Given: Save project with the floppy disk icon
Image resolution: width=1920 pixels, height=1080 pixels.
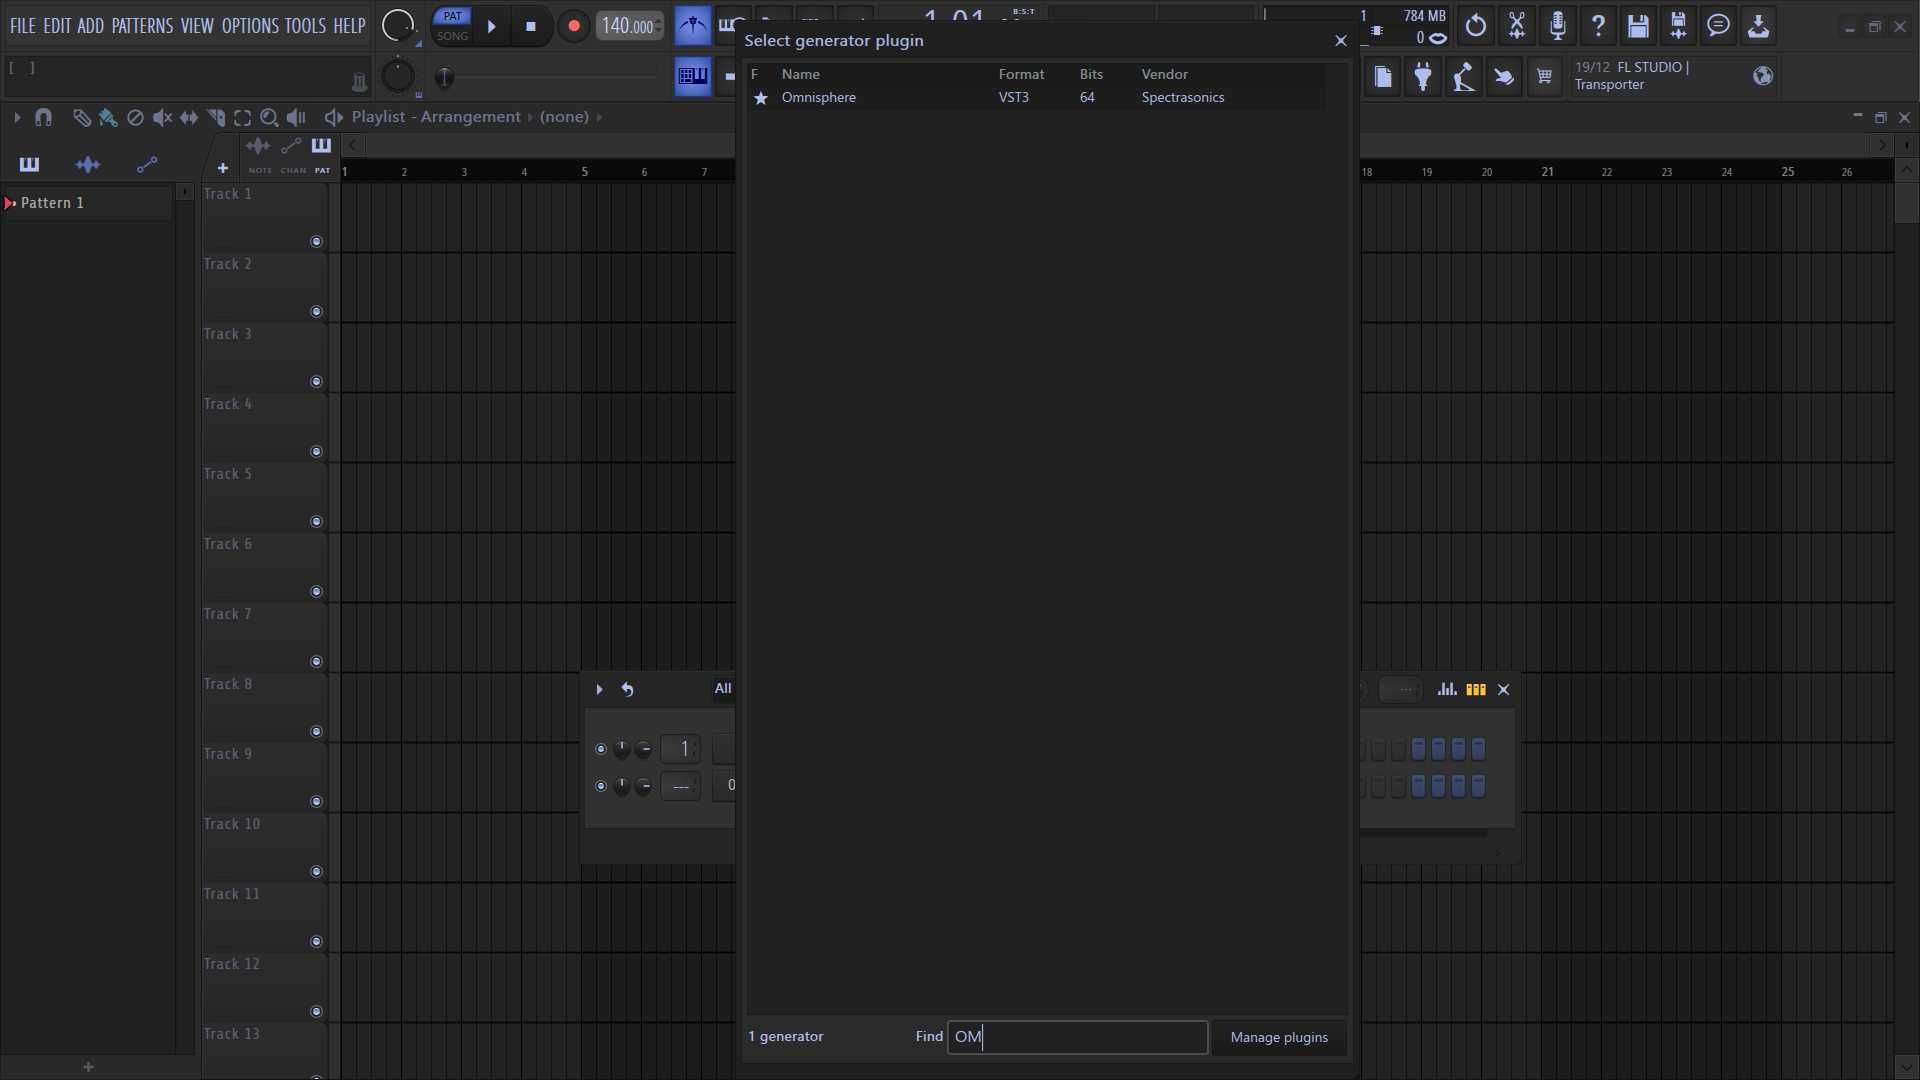Looking at the screenshot, I should [x=1638, y=26].
